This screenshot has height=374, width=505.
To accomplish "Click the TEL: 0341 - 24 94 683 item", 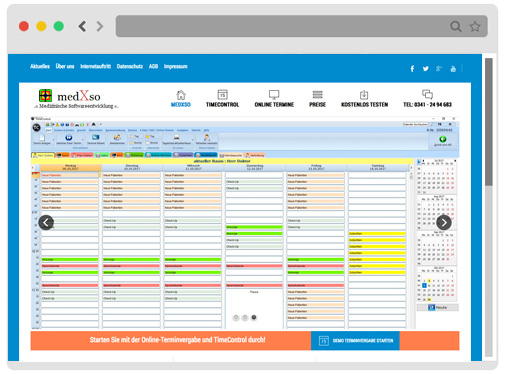I will pyautogui.click(x=427, y=99).
